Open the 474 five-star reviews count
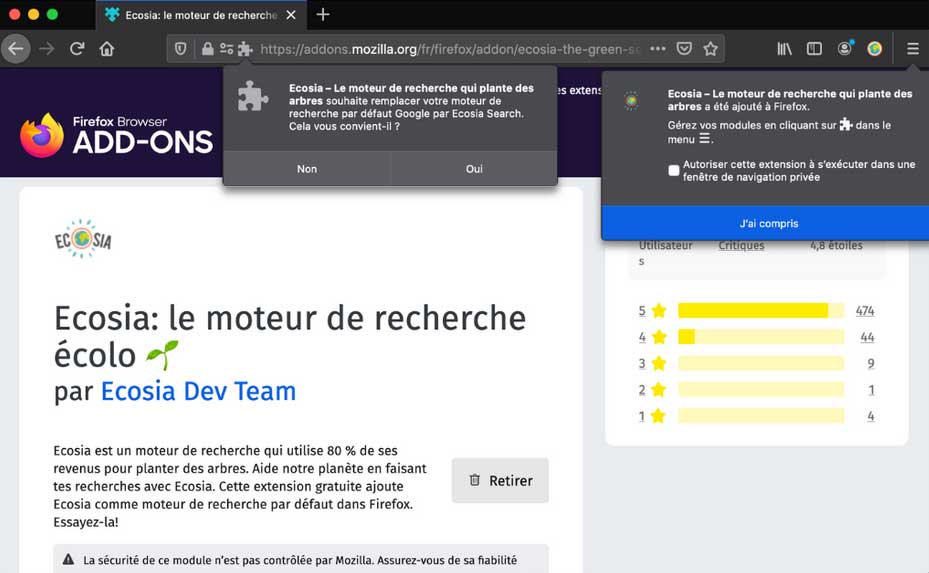 tap(865, 310)
